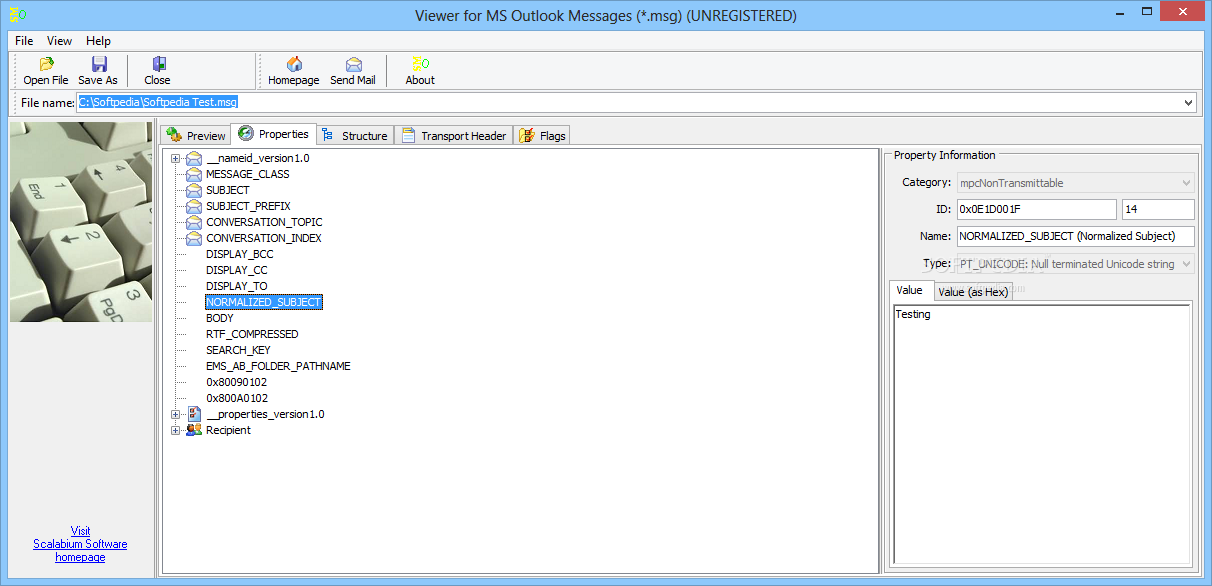
Task: Select DISPLAY_BCC in the tree
Action: pos(239,254)
